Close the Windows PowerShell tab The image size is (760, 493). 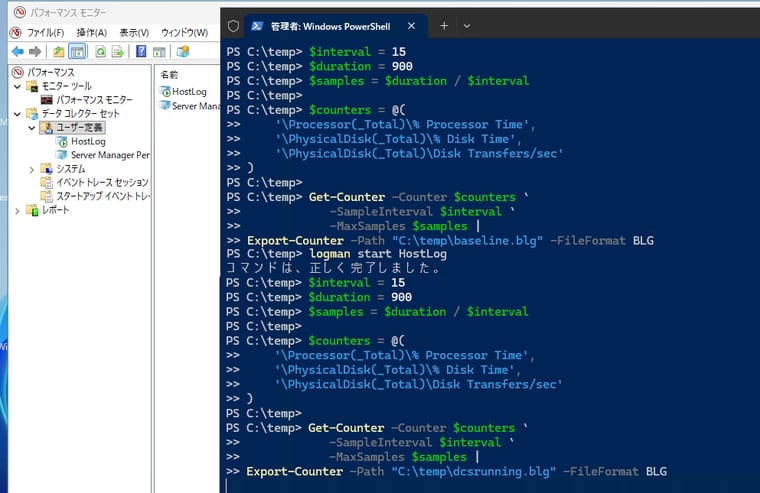click(x=411, y=26)
